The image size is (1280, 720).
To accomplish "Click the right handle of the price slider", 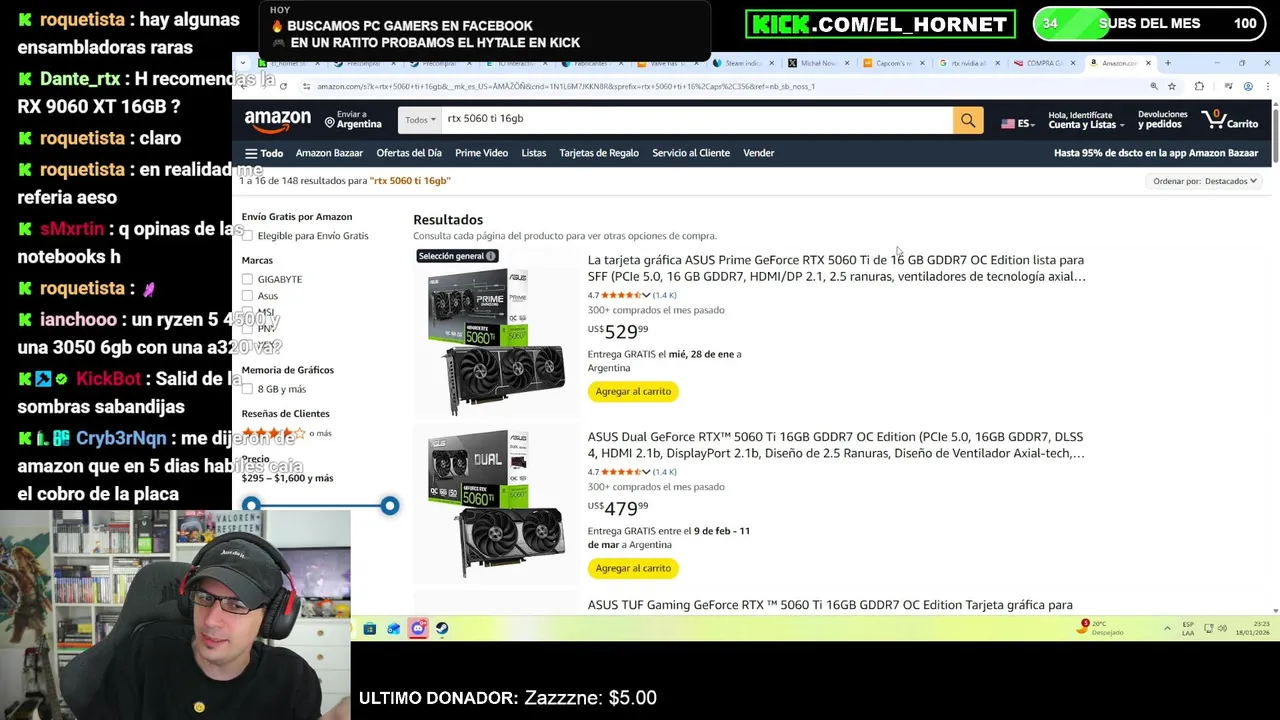I will coord(390,506).
